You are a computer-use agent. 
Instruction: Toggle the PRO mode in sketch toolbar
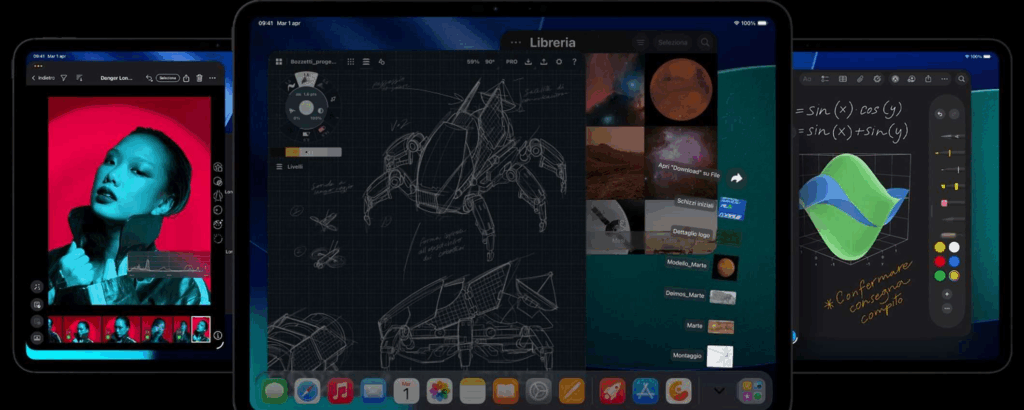(512, 62)
